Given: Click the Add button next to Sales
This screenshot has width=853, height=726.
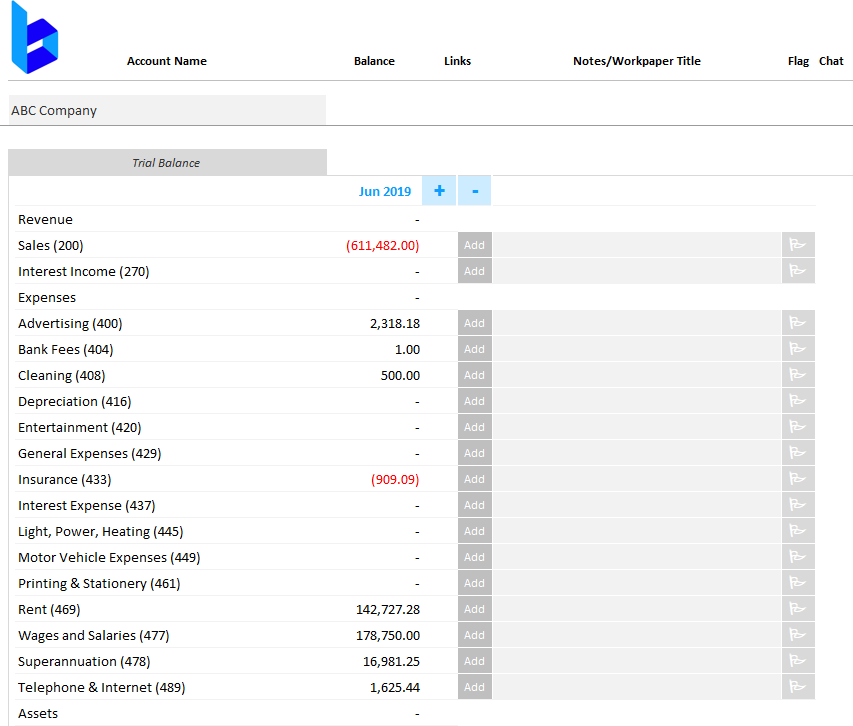Looking at the screenshot, I should click(x=473, y=244).
